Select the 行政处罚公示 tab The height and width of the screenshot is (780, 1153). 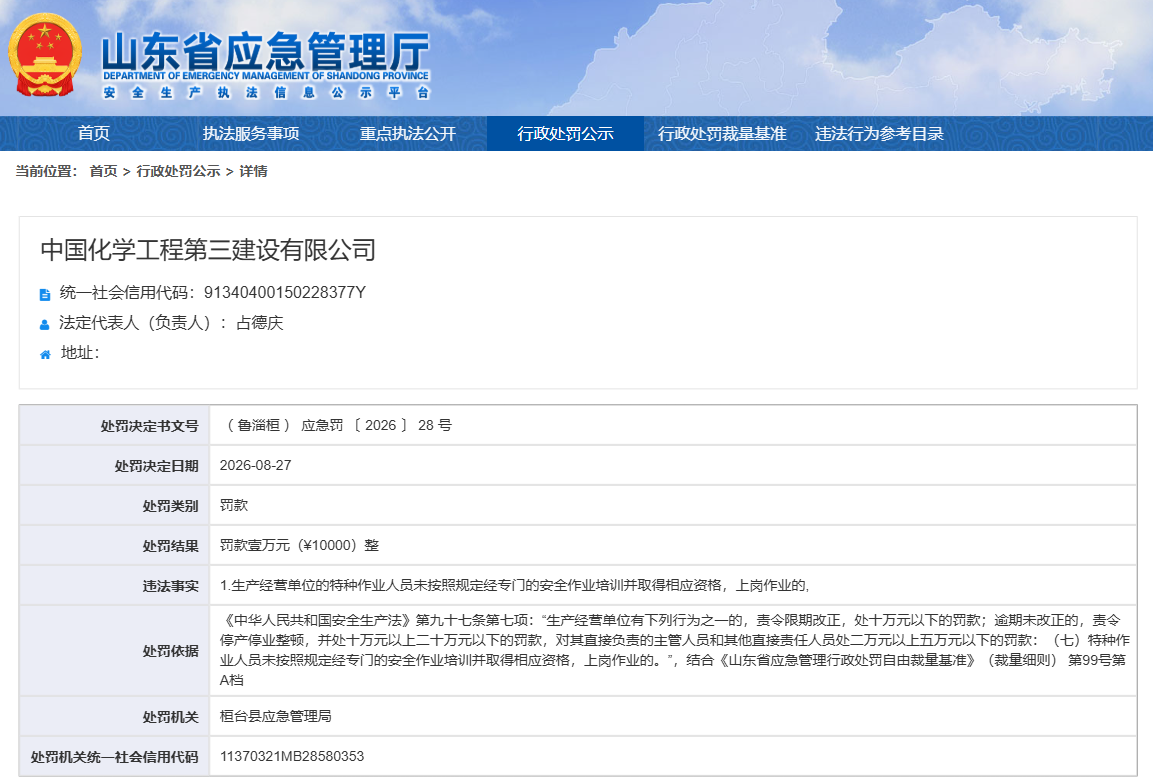coord(565,133)
